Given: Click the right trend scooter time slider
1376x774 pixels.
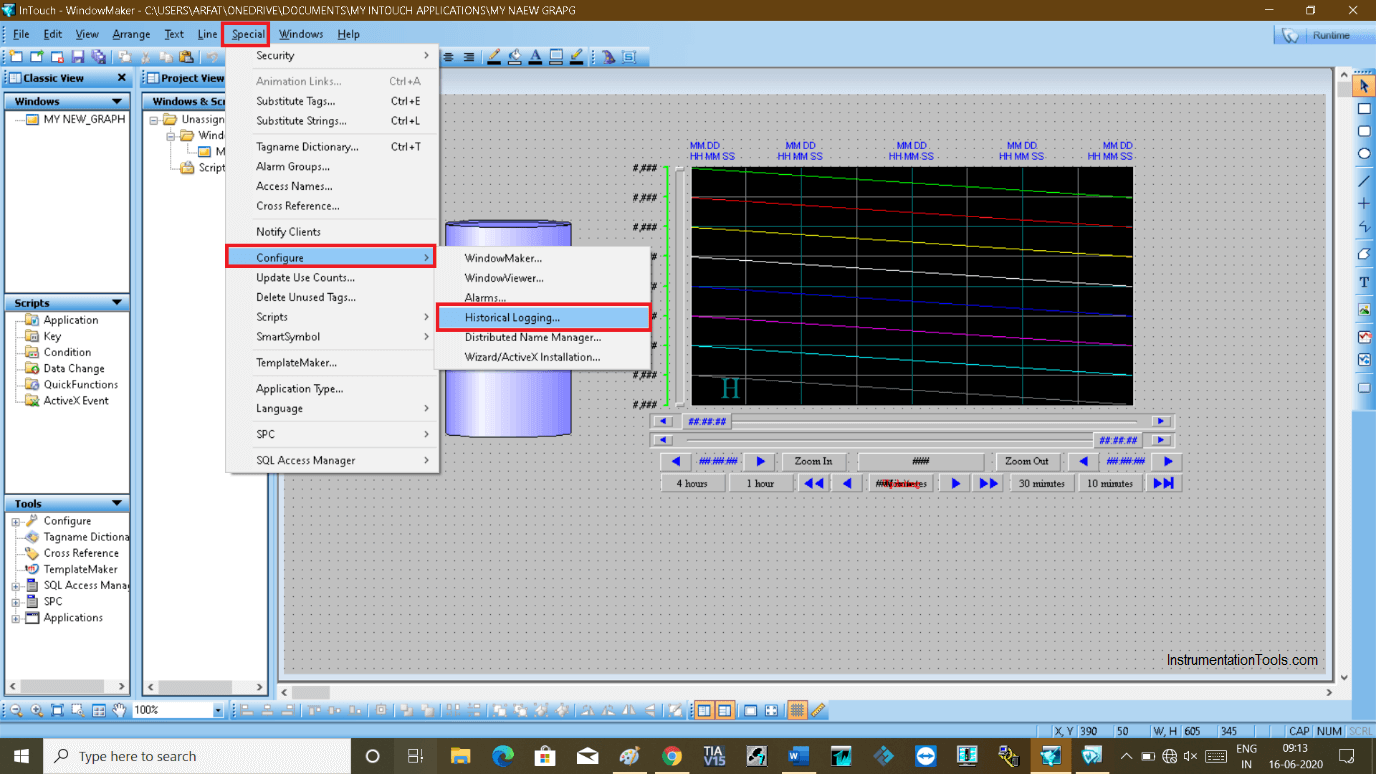Looking at the screenshot, I should (1118, 440).
